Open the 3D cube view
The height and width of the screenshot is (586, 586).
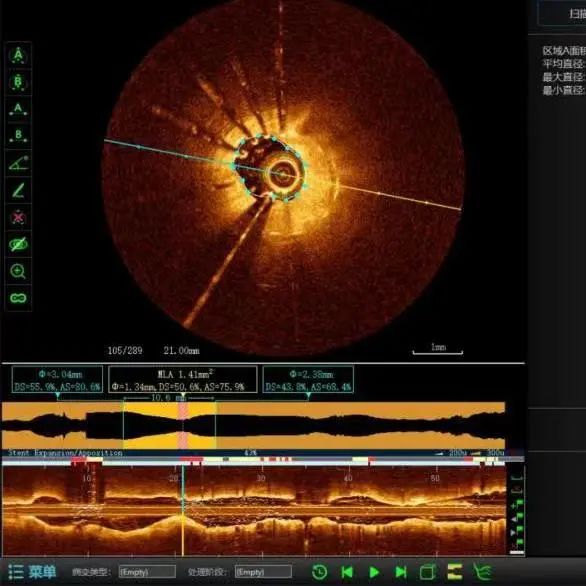(428, 572)
